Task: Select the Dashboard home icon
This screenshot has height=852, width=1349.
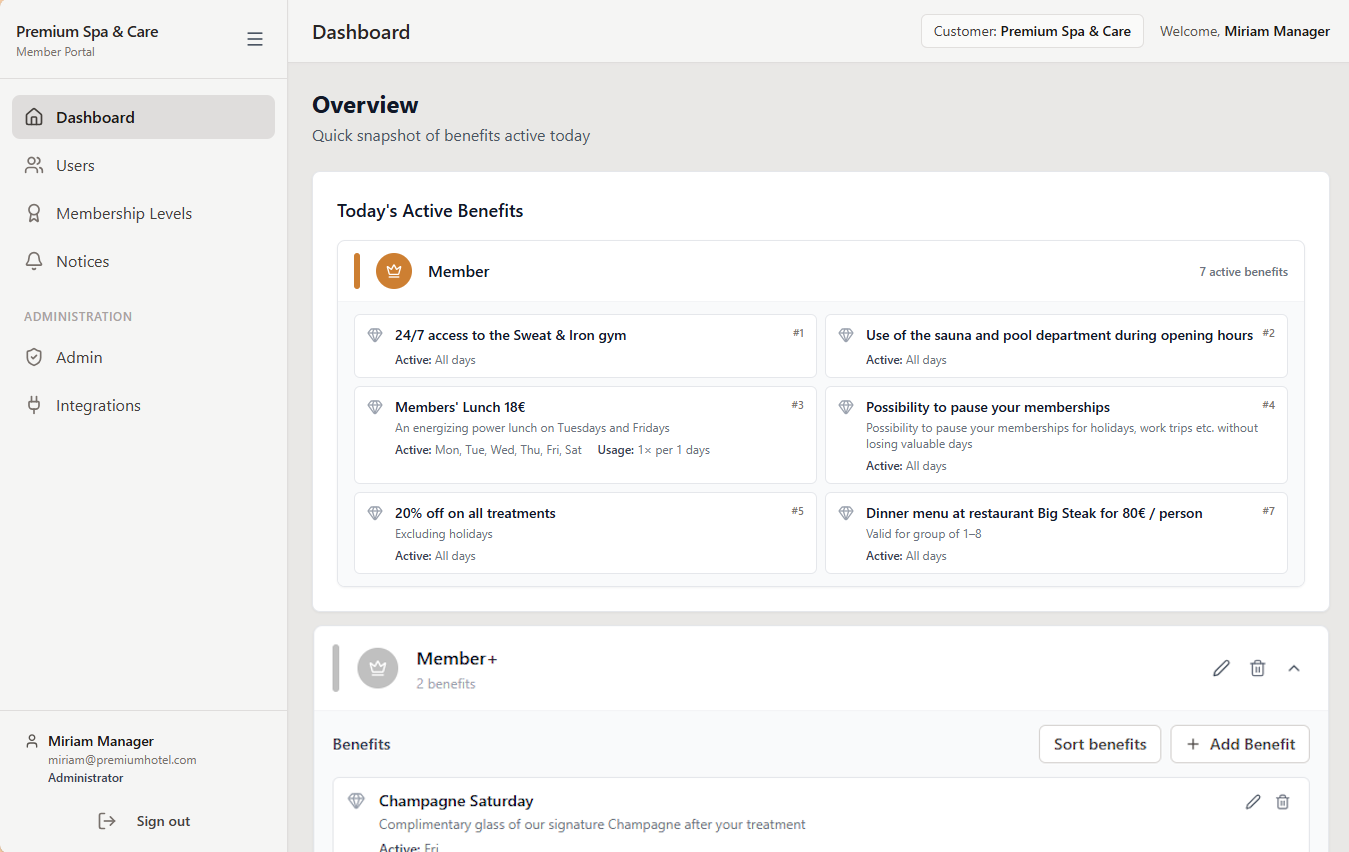Action: coord(34,117)
